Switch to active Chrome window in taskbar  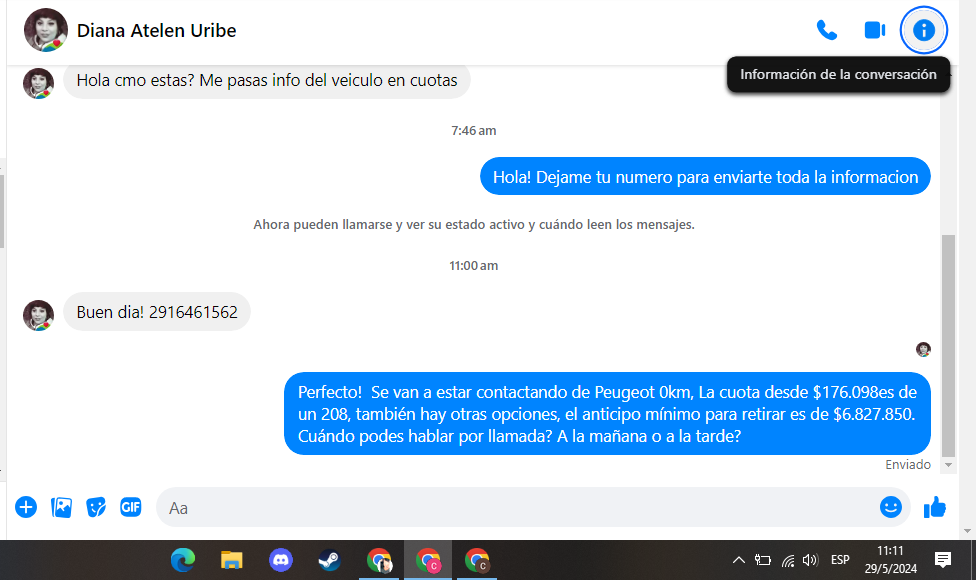click(x=428, y=561)
